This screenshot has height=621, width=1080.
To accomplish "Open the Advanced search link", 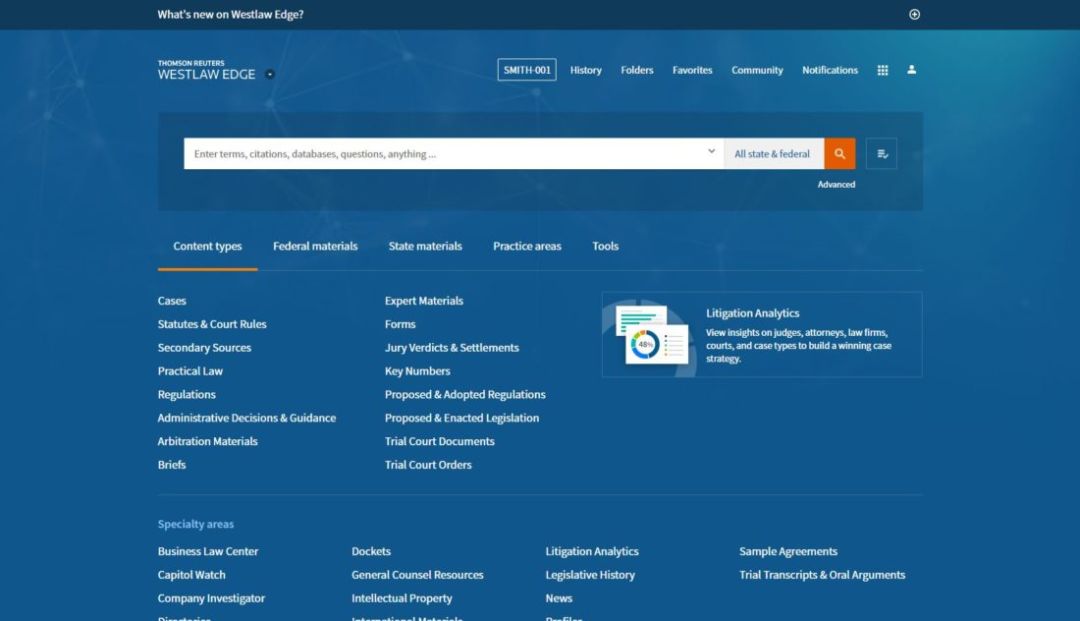I will click(836, 185).
